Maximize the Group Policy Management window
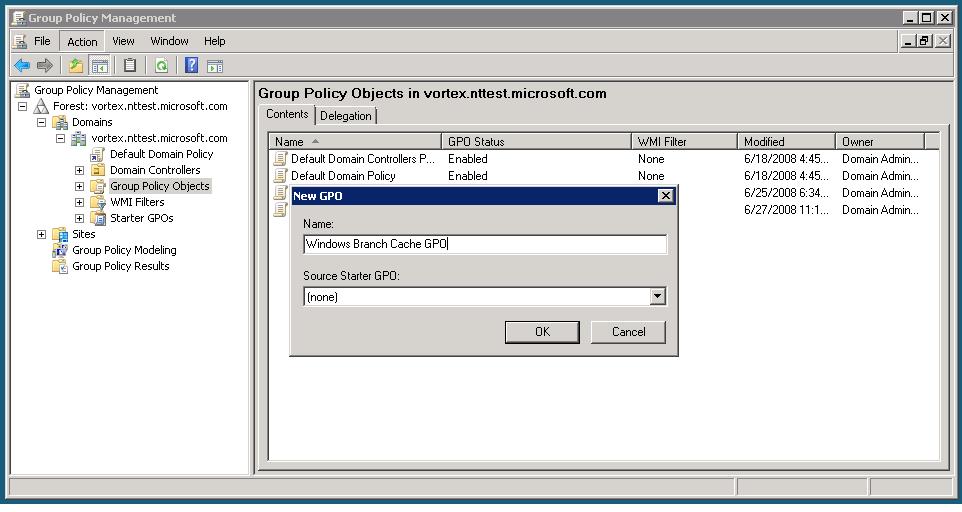 click(927, 18)
